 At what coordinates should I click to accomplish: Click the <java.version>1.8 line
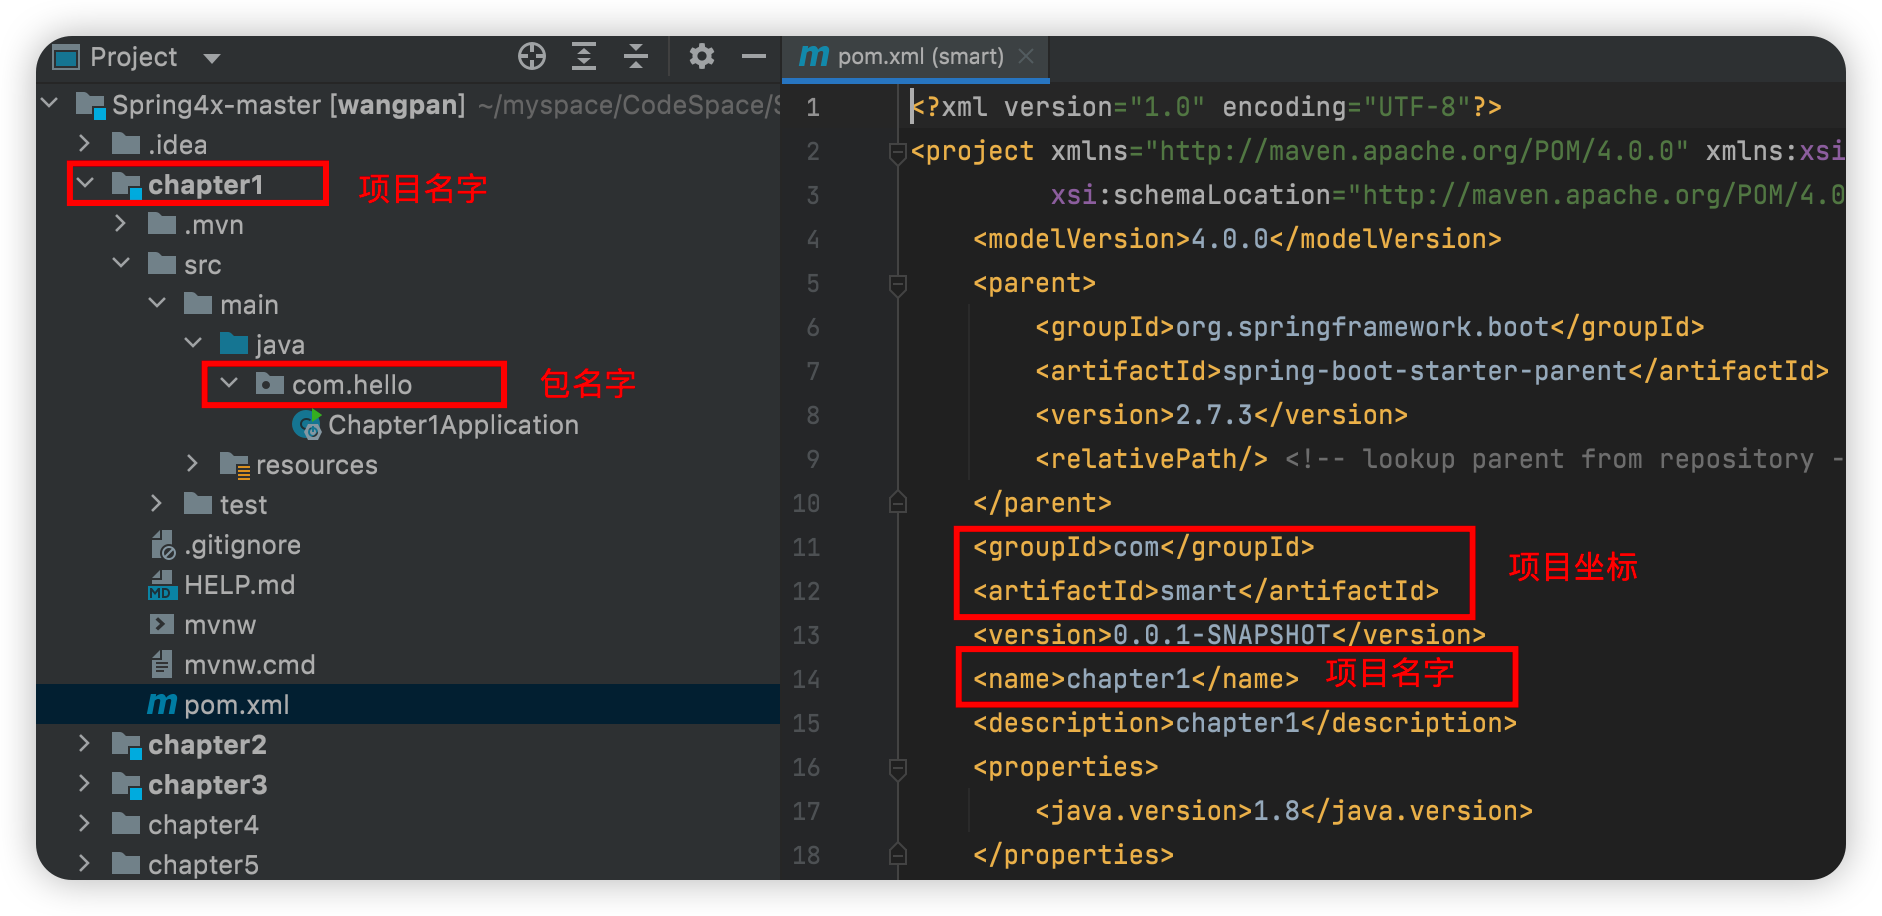click(1284, 811)
